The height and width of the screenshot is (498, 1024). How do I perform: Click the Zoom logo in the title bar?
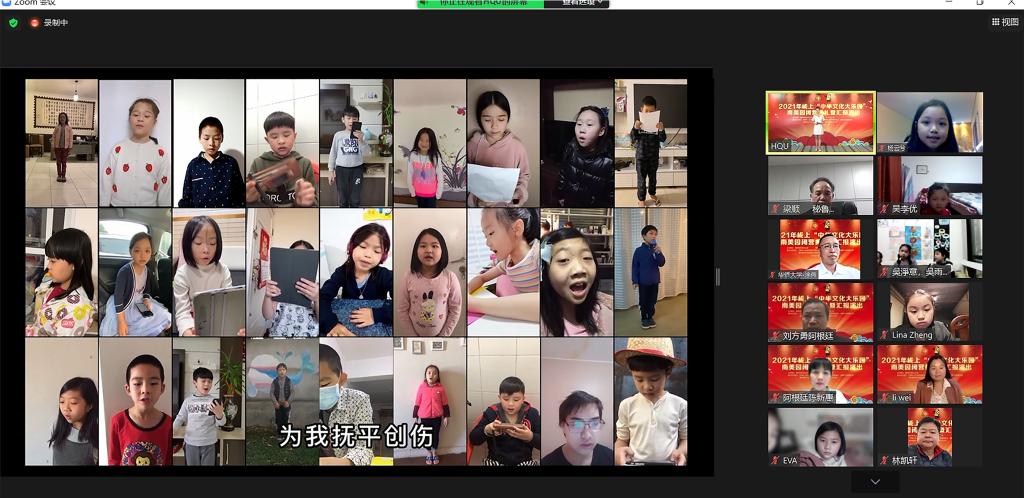tap(6, 3)
